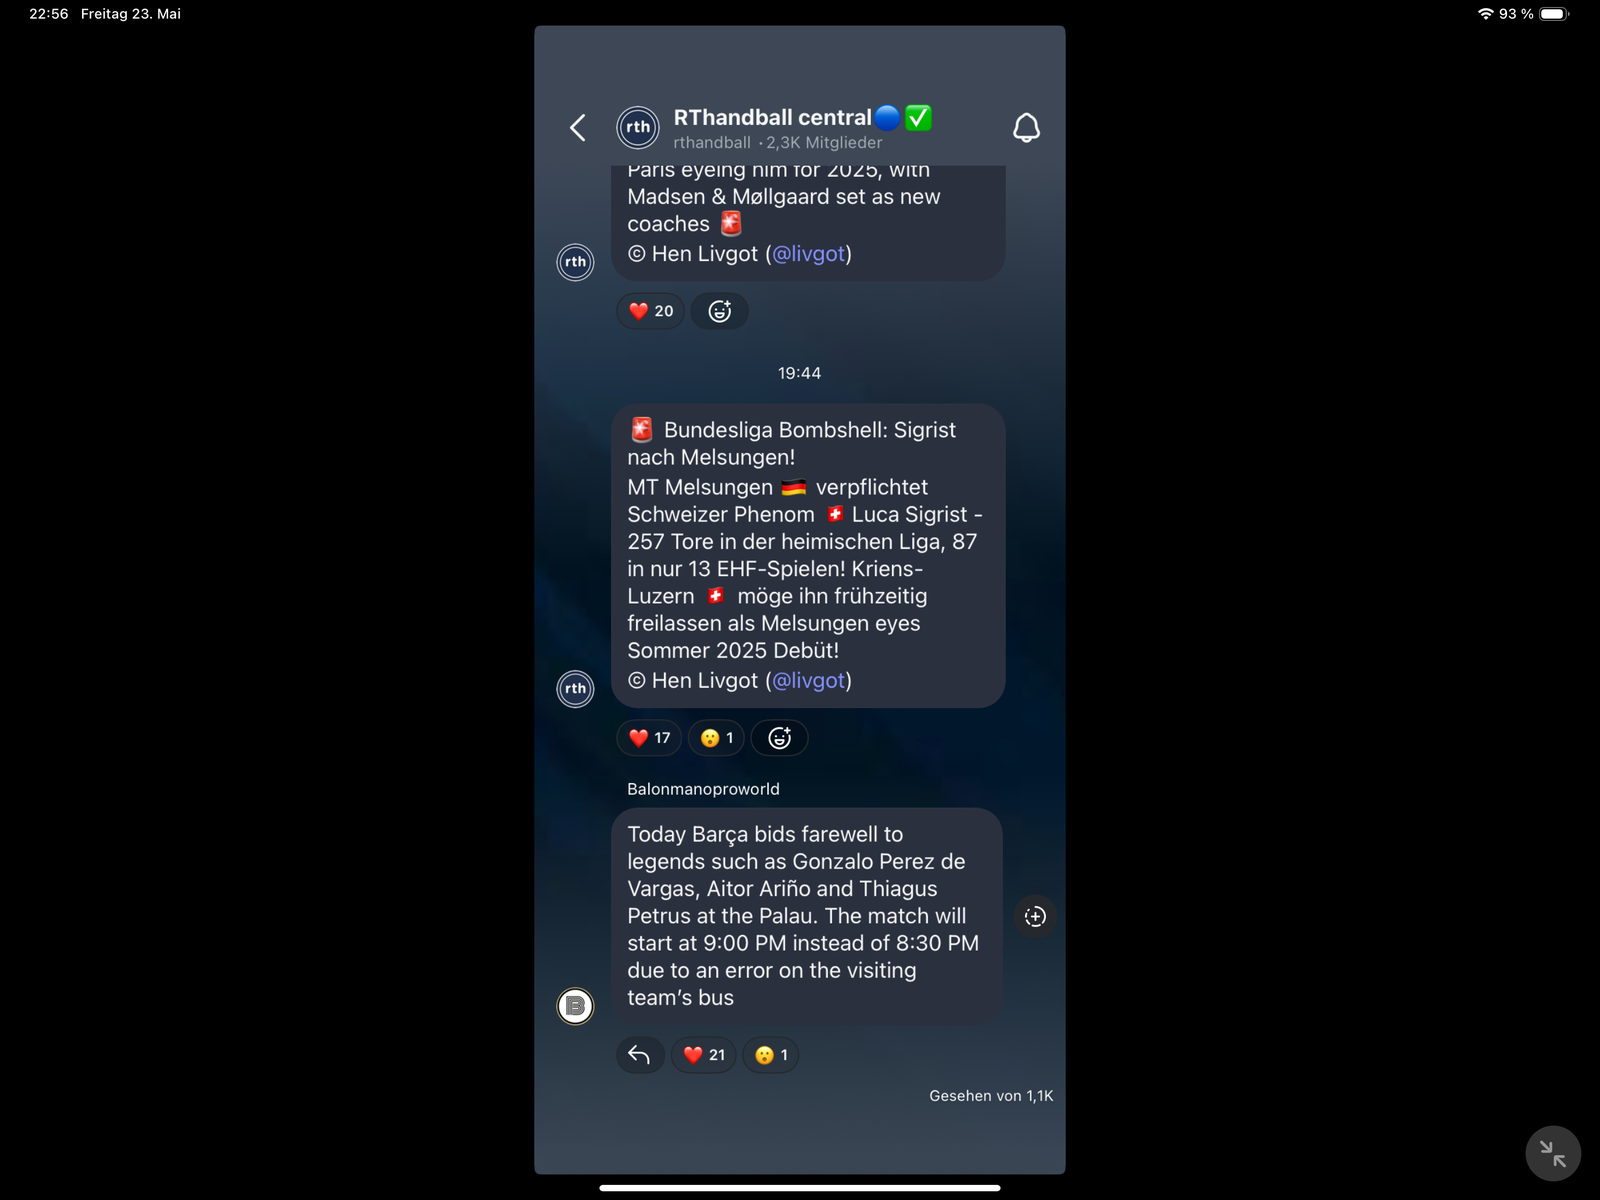The width and height of the screenshot is (1600, 1200).
Task: Add a reaction to the Sigrist message
Action: [780, 738]
